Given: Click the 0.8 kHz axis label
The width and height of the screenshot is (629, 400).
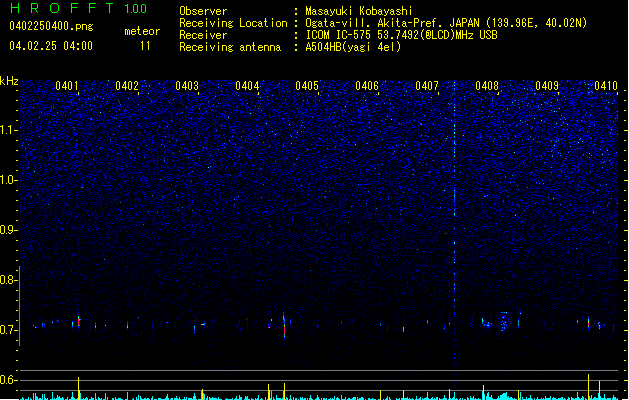Looking at the screenshot, I should click(9, 280).
